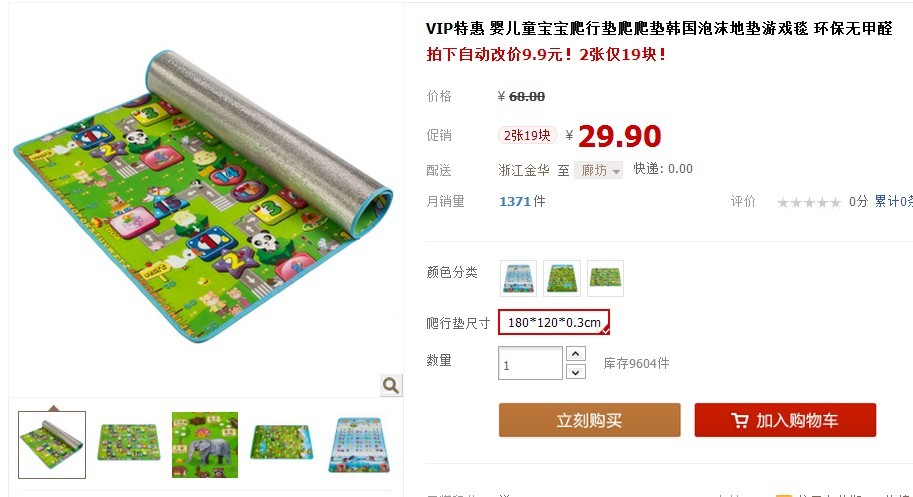Select the blue alphabet mat thumbnail
The image size is (913, 497).
pos(359,445)
